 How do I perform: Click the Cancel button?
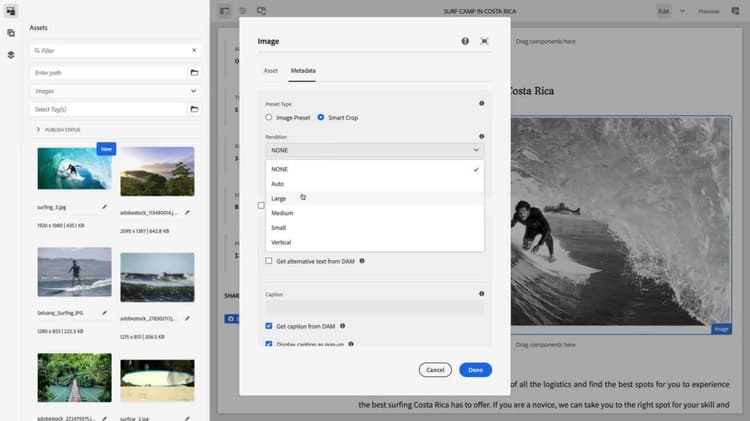(x=435, y=369)
